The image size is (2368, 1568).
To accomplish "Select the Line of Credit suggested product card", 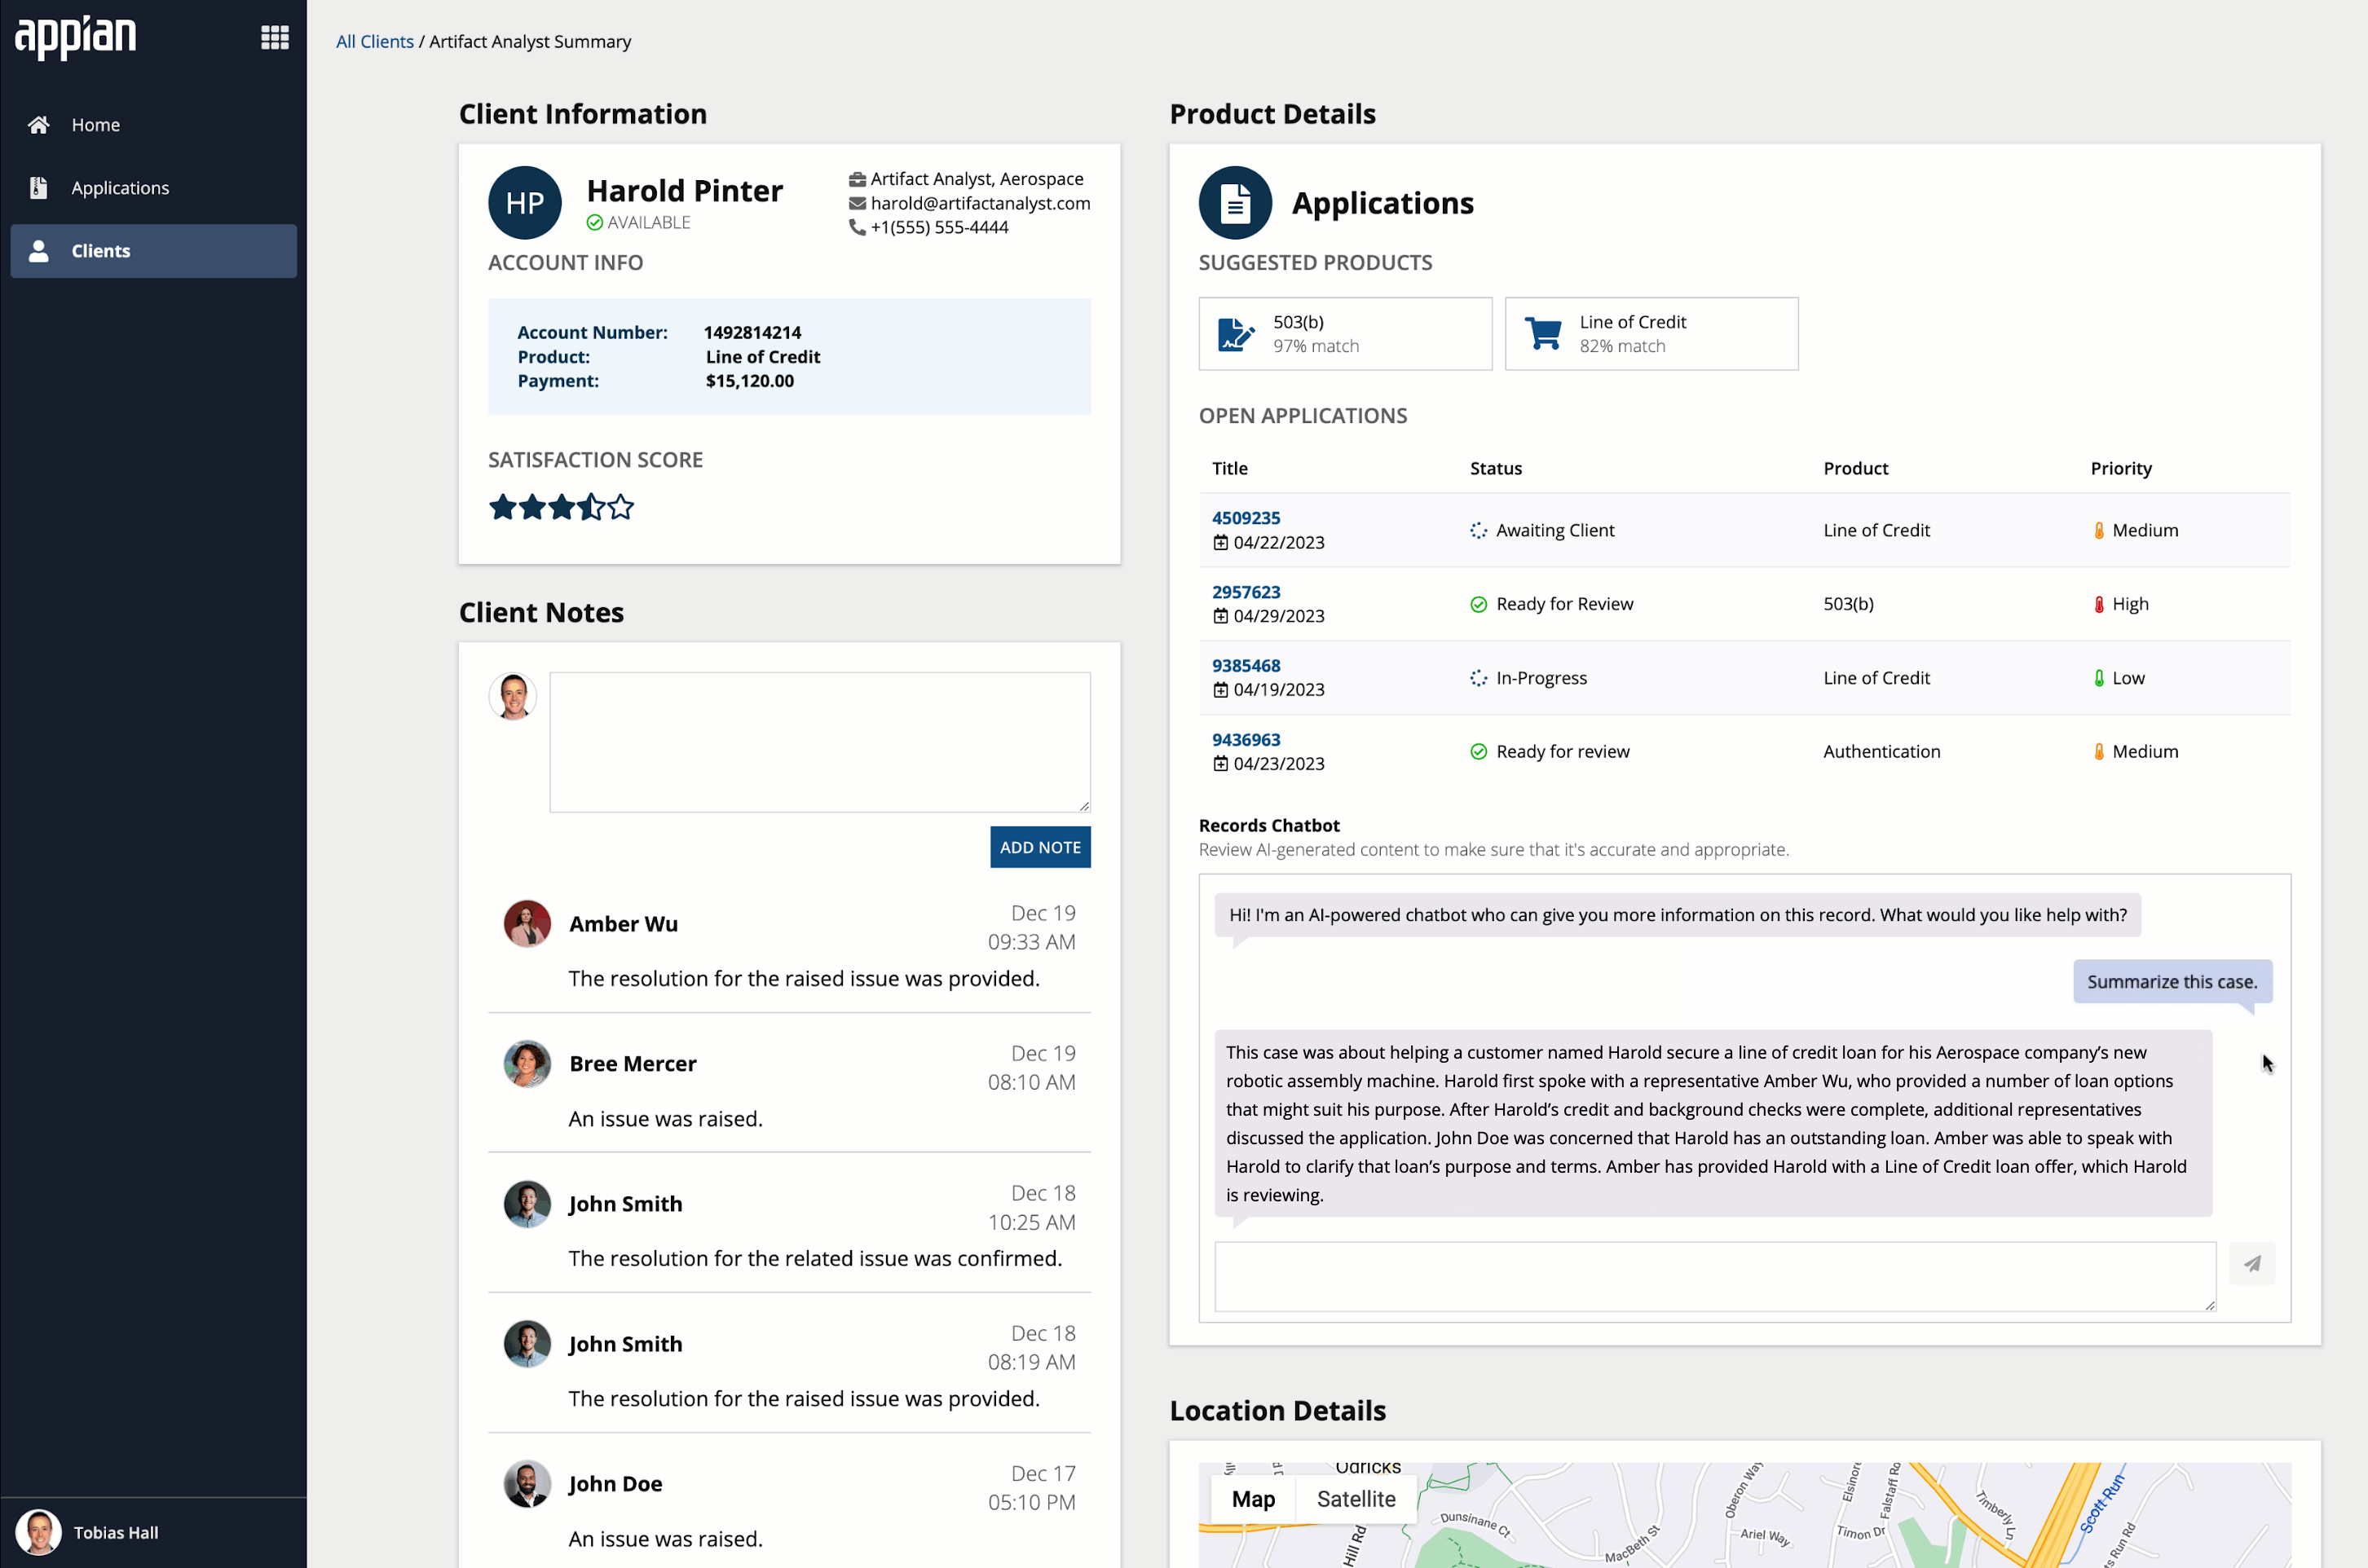I will coord(1651,334).
